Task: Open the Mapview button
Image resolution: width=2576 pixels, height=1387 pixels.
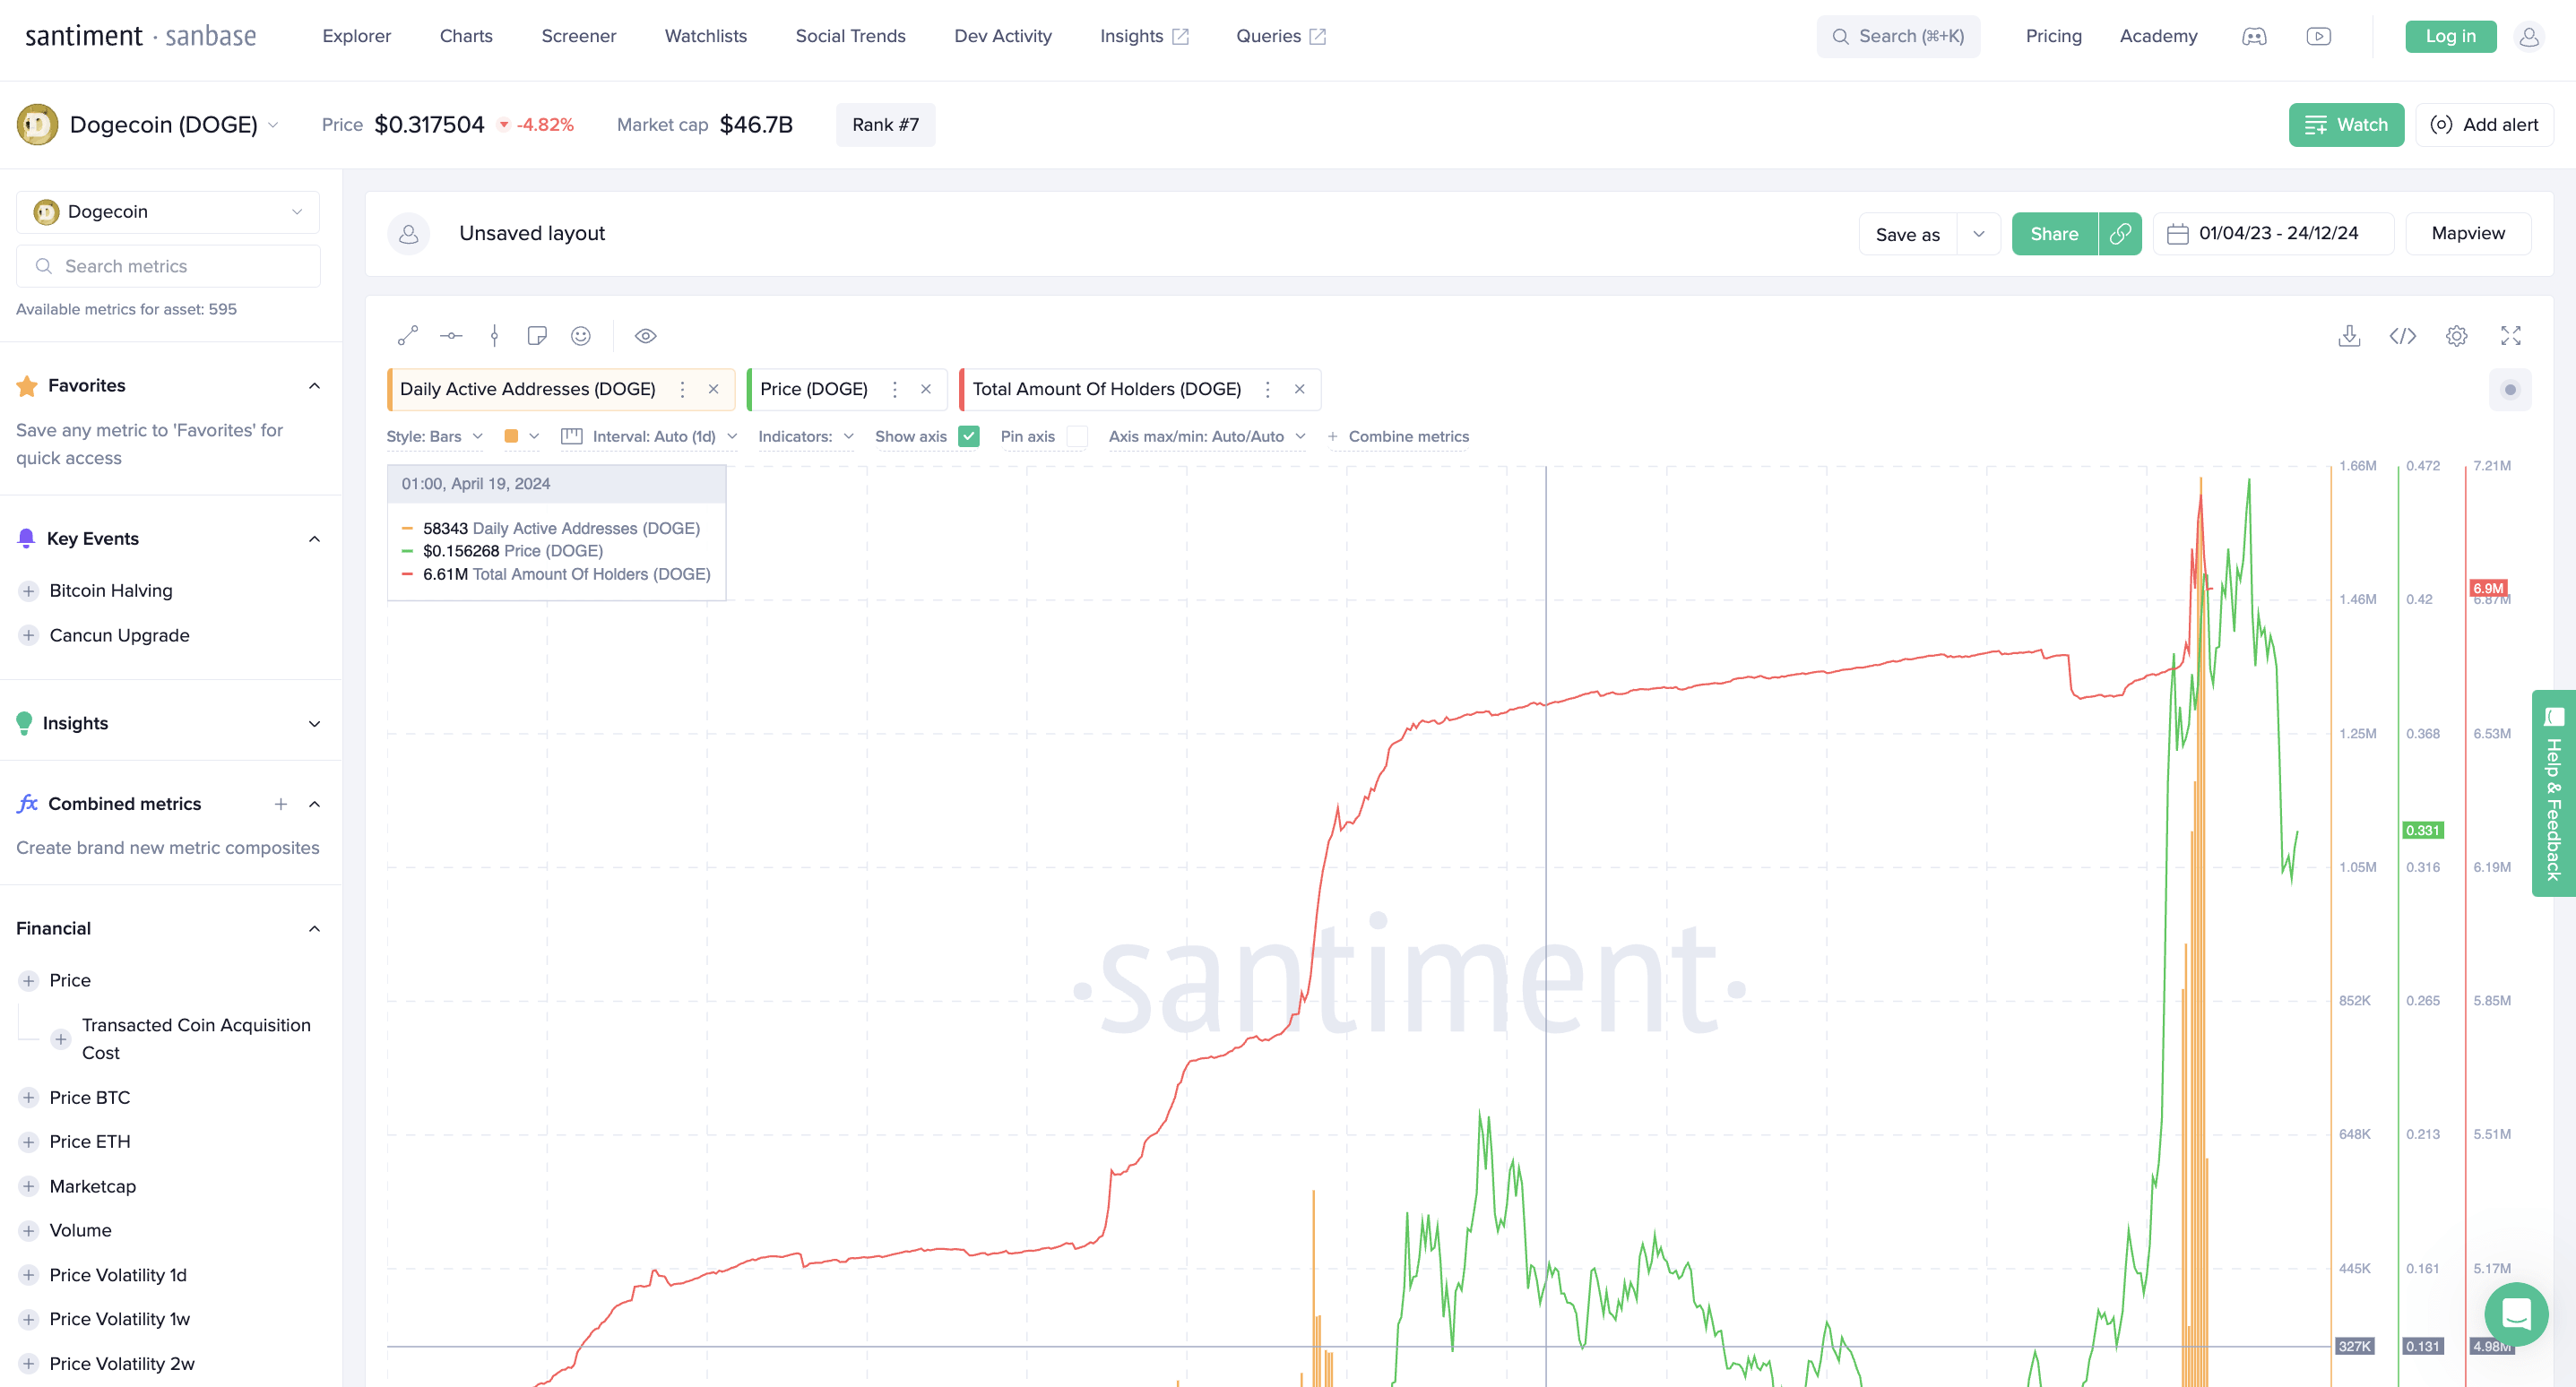Action: click(2468, 234)
